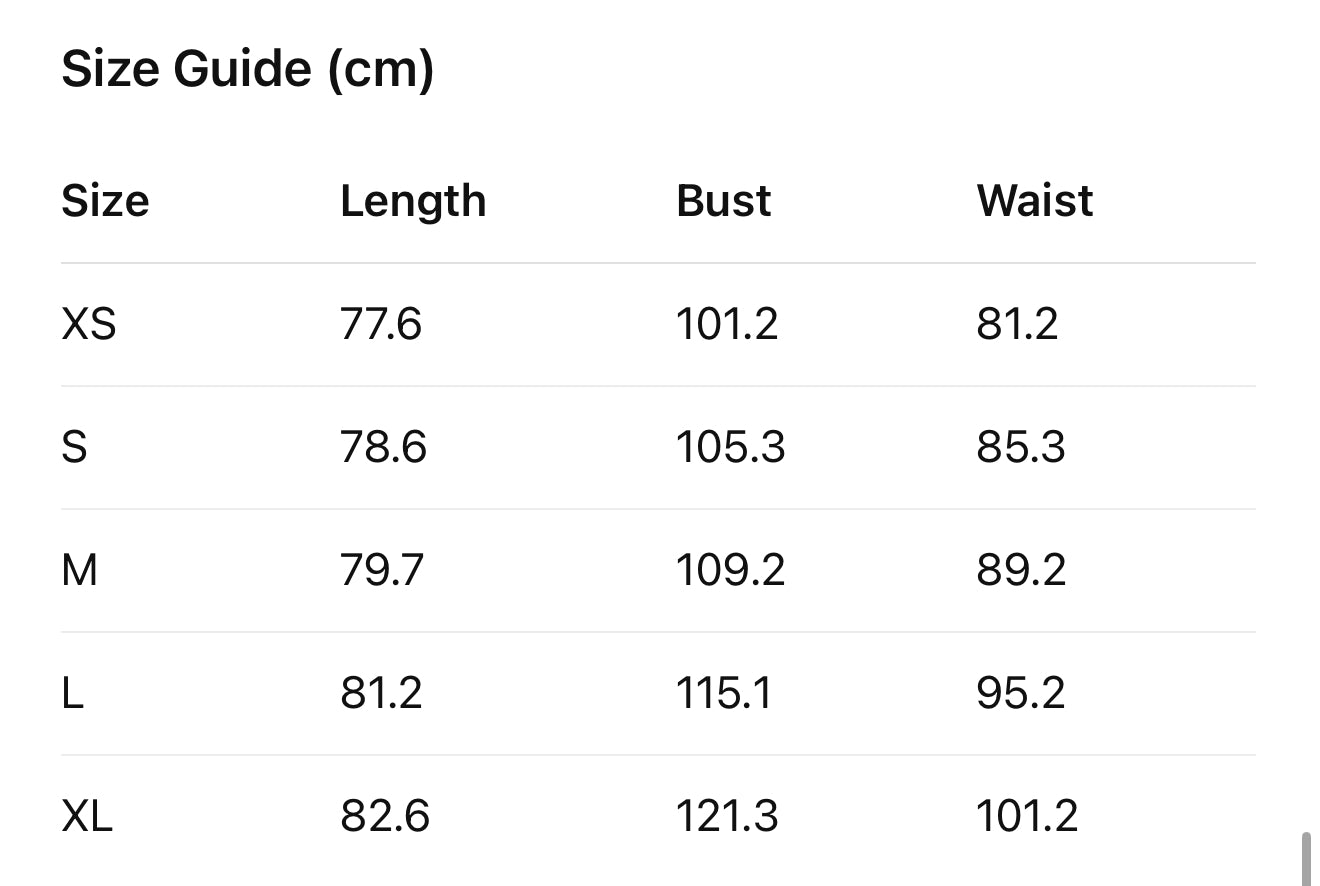Image resolution: width=1320 pixels, height=886 pixels.
Task: Select the S size row label
Action: 75,447
